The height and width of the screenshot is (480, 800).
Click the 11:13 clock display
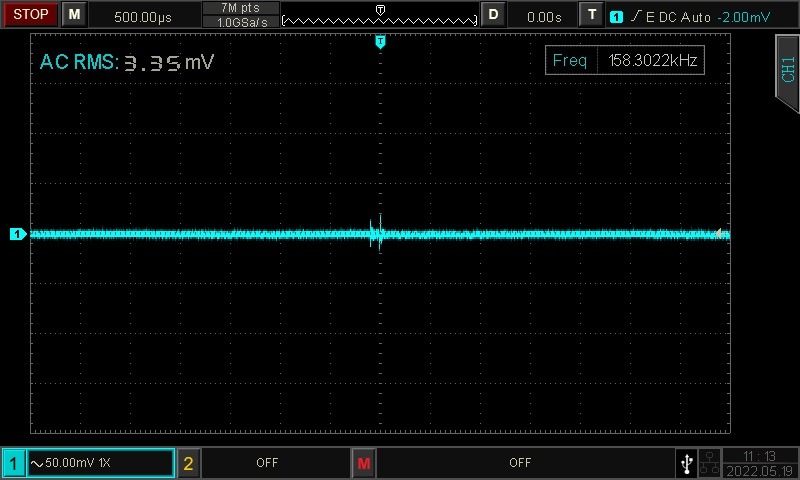(x=759, y=456)
